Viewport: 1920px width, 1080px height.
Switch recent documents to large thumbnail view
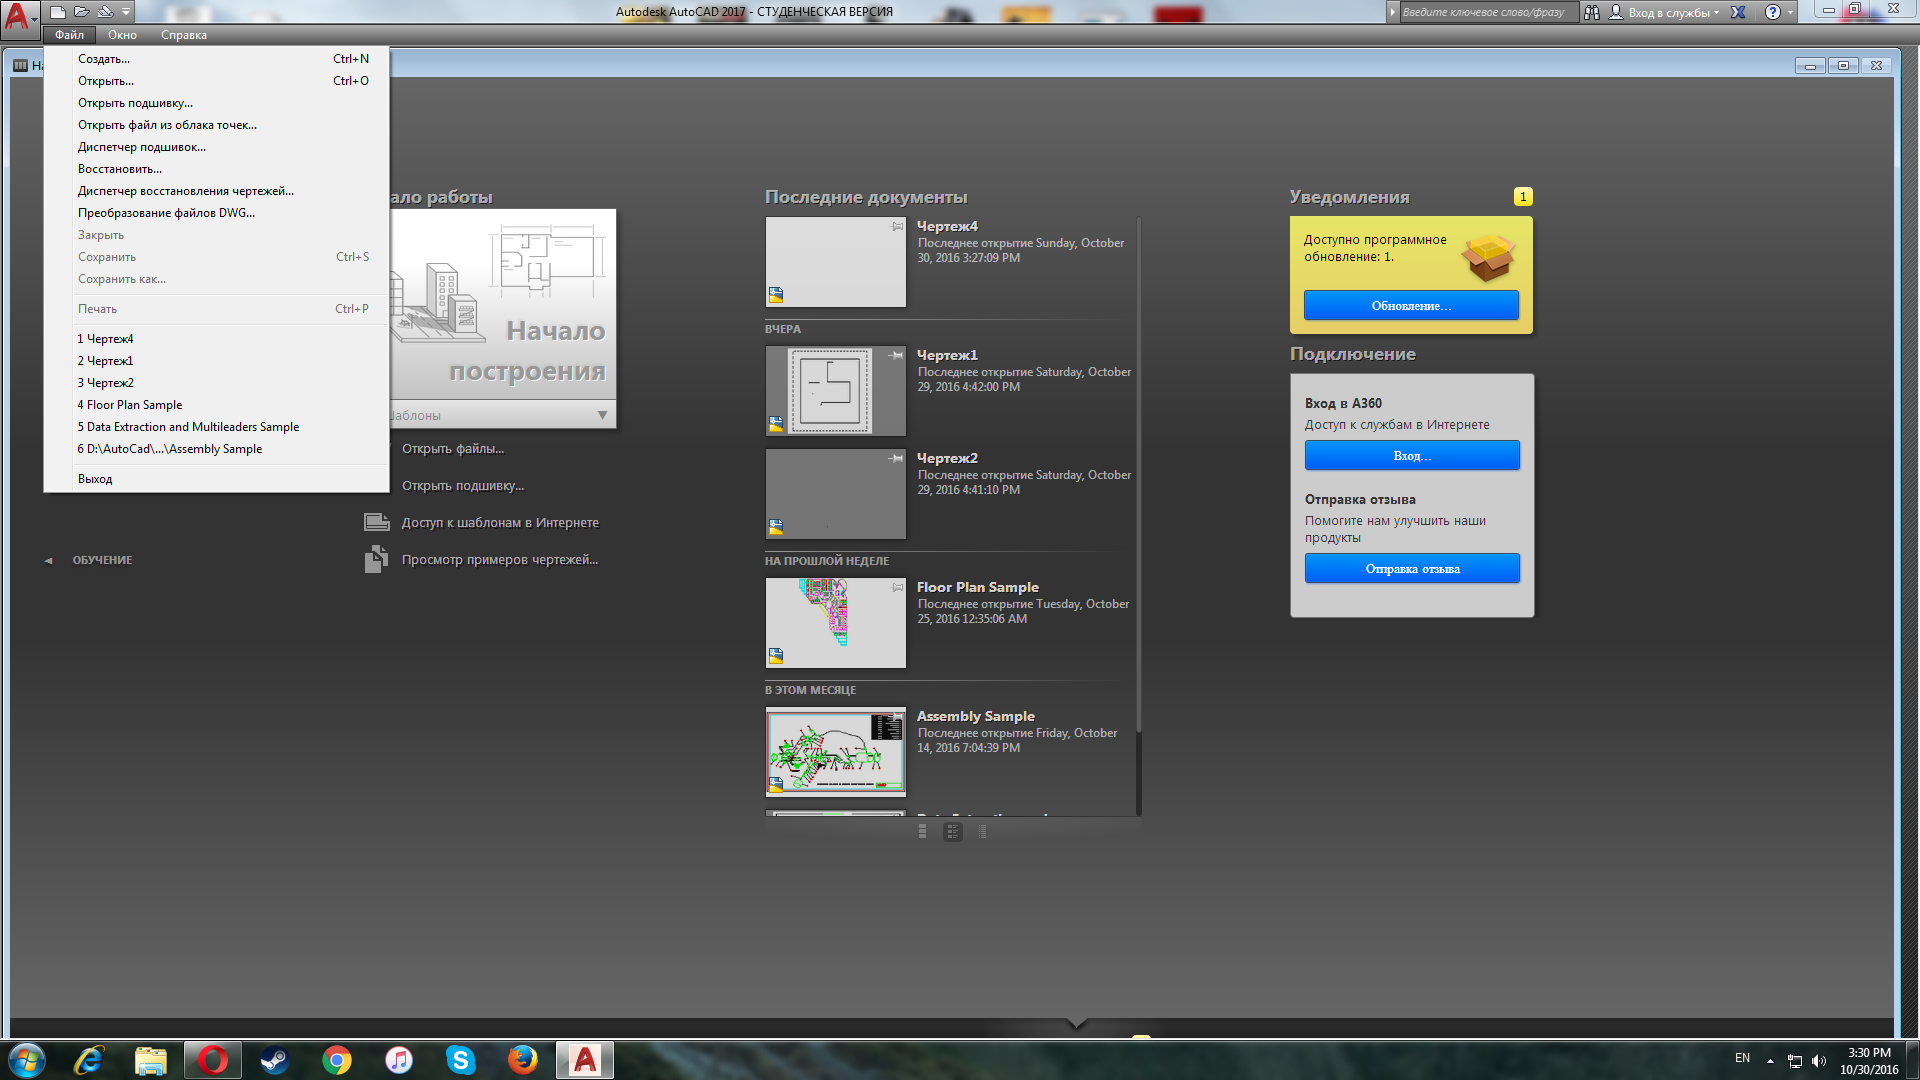click(x=922, y=832)
